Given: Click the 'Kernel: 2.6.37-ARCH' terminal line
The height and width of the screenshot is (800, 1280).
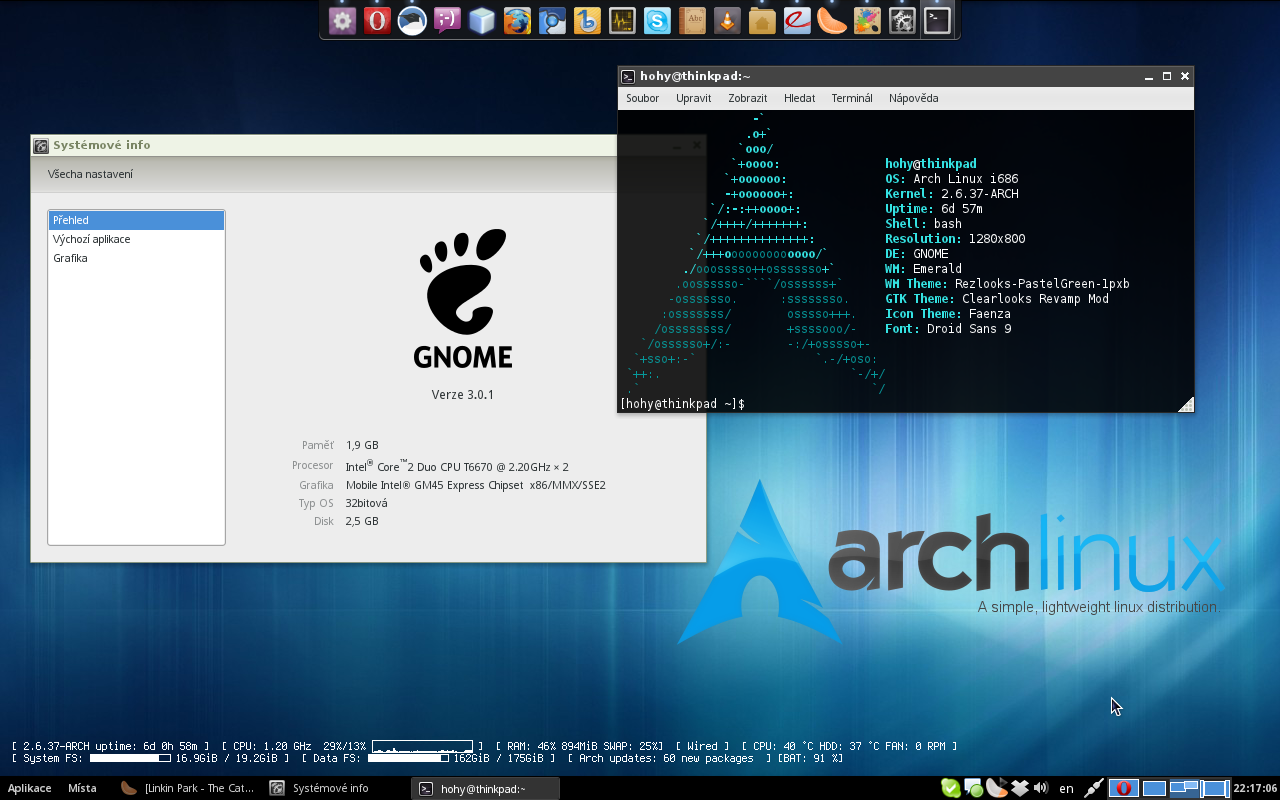Looking at the screenshot, I should pos(952,194).
